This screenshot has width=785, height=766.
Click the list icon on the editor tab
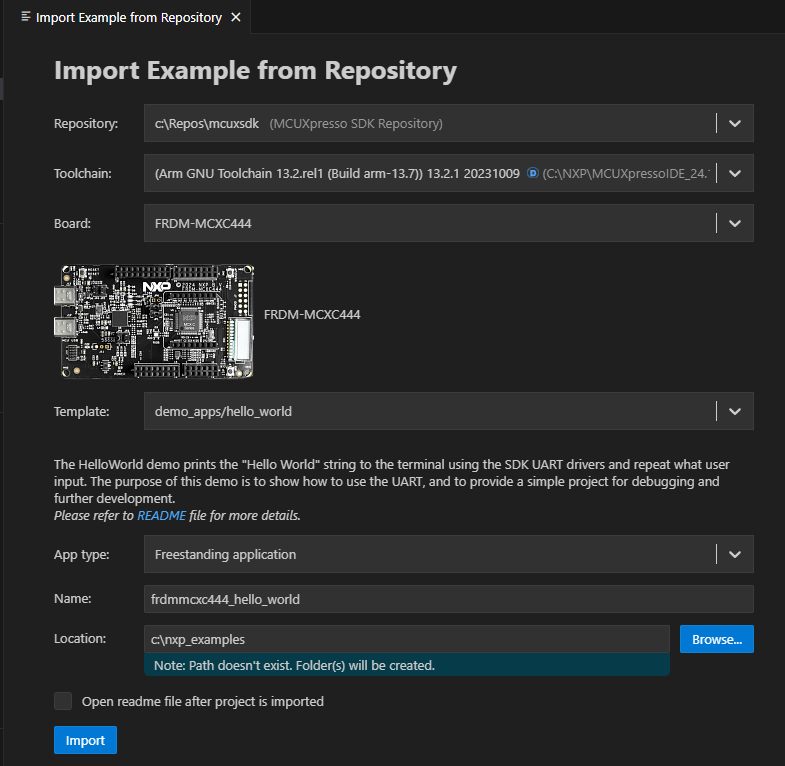(26, 18)
